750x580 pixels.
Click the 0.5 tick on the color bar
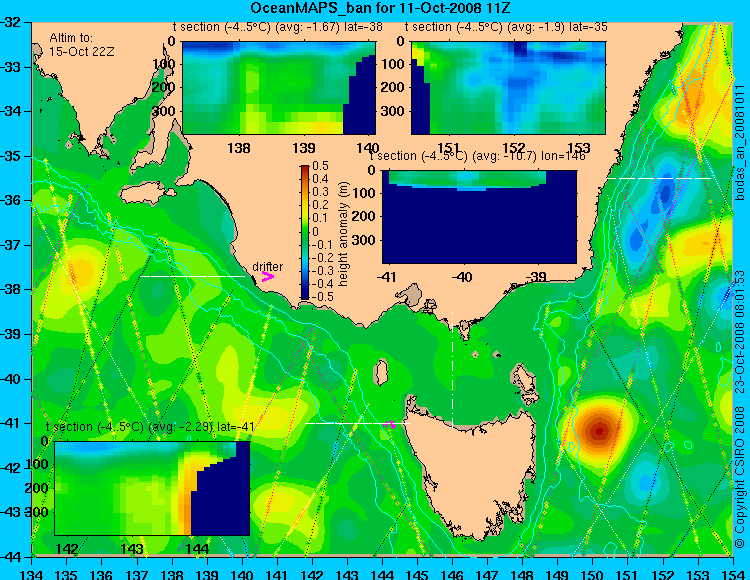point(320,166)
